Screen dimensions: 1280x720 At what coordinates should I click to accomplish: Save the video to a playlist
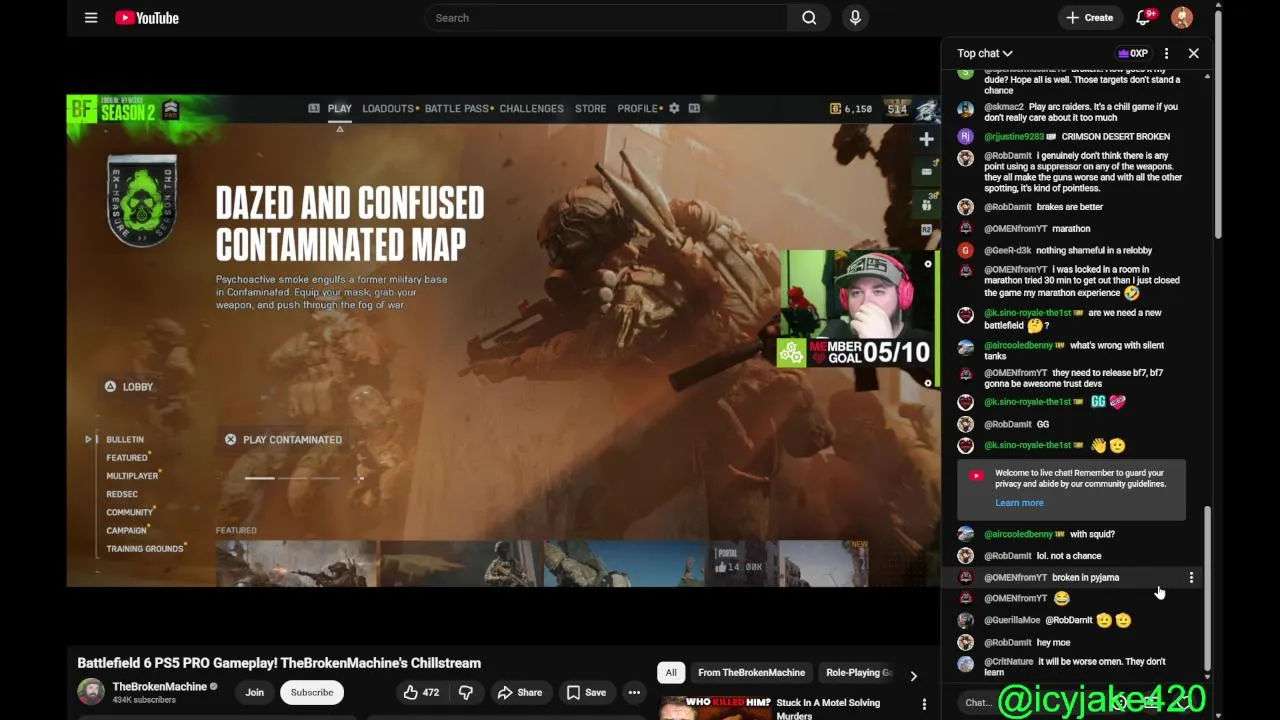click(586, 692)
